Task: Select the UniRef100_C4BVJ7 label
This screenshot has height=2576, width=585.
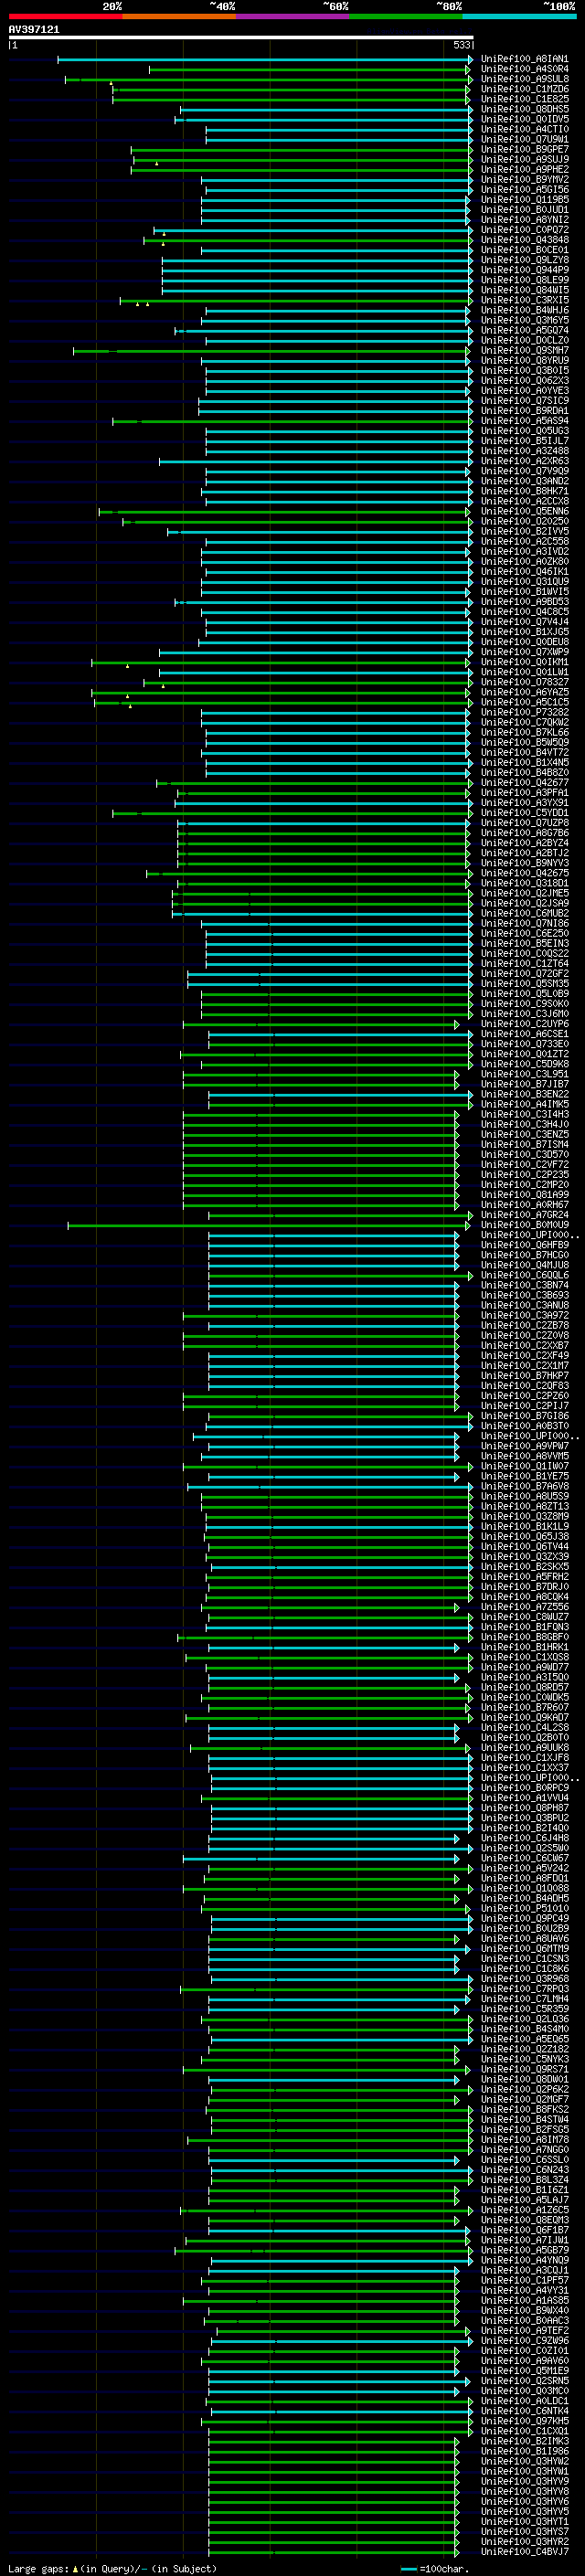Action: [x=524, y=2551]
